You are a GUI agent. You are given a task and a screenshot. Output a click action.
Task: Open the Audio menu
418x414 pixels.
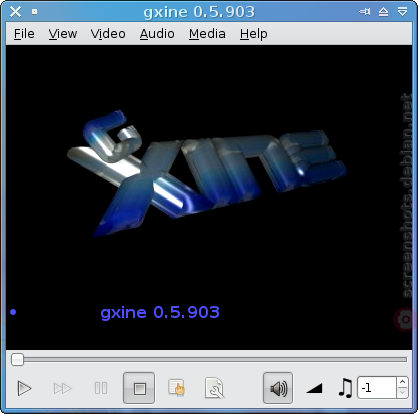pos(157,34)
